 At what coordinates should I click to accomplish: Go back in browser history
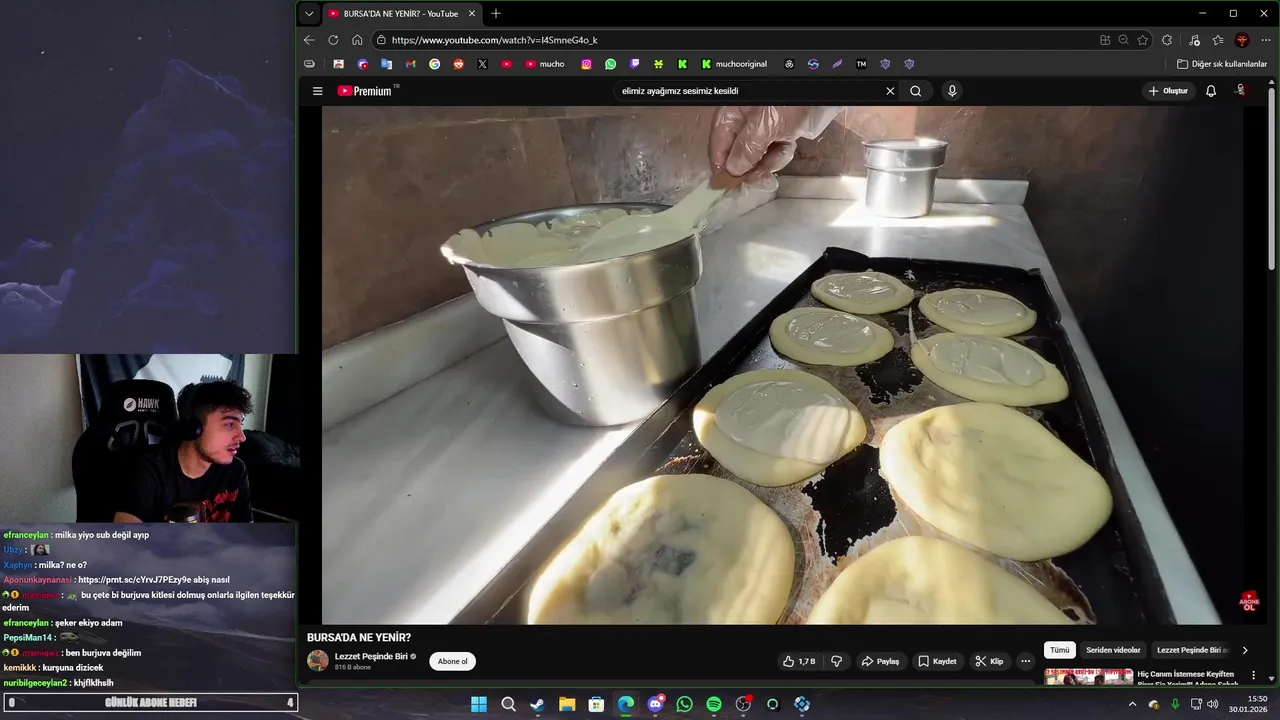pos(309,40)
